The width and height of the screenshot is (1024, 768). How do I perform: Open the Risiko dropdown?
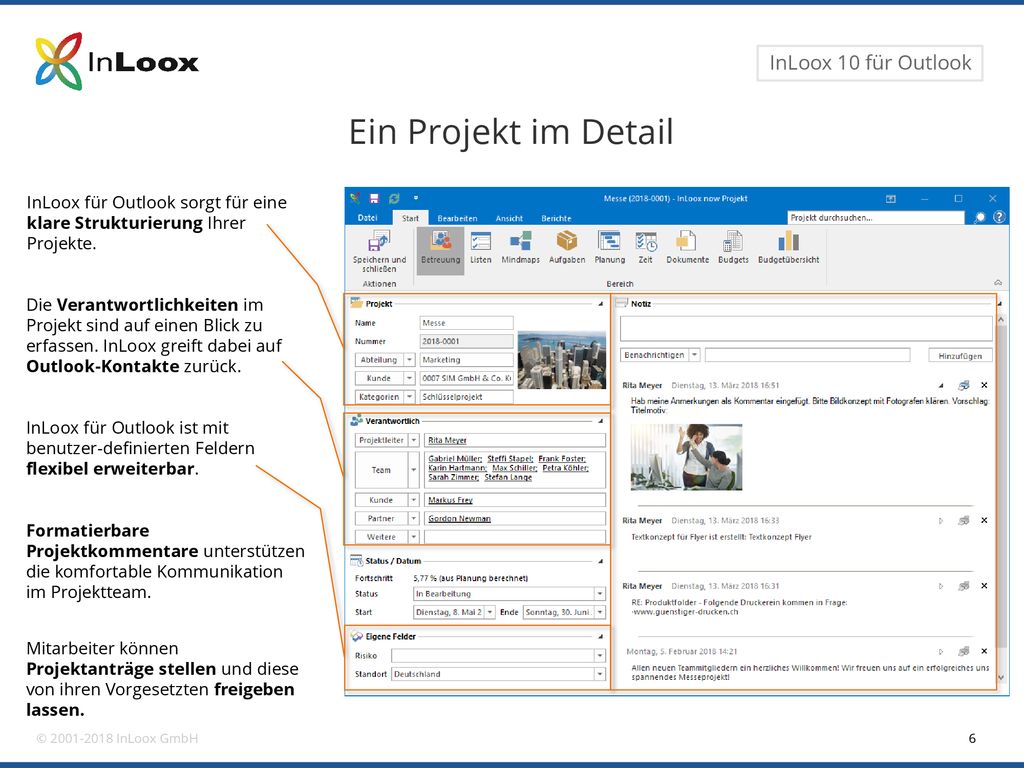(600, 656)
